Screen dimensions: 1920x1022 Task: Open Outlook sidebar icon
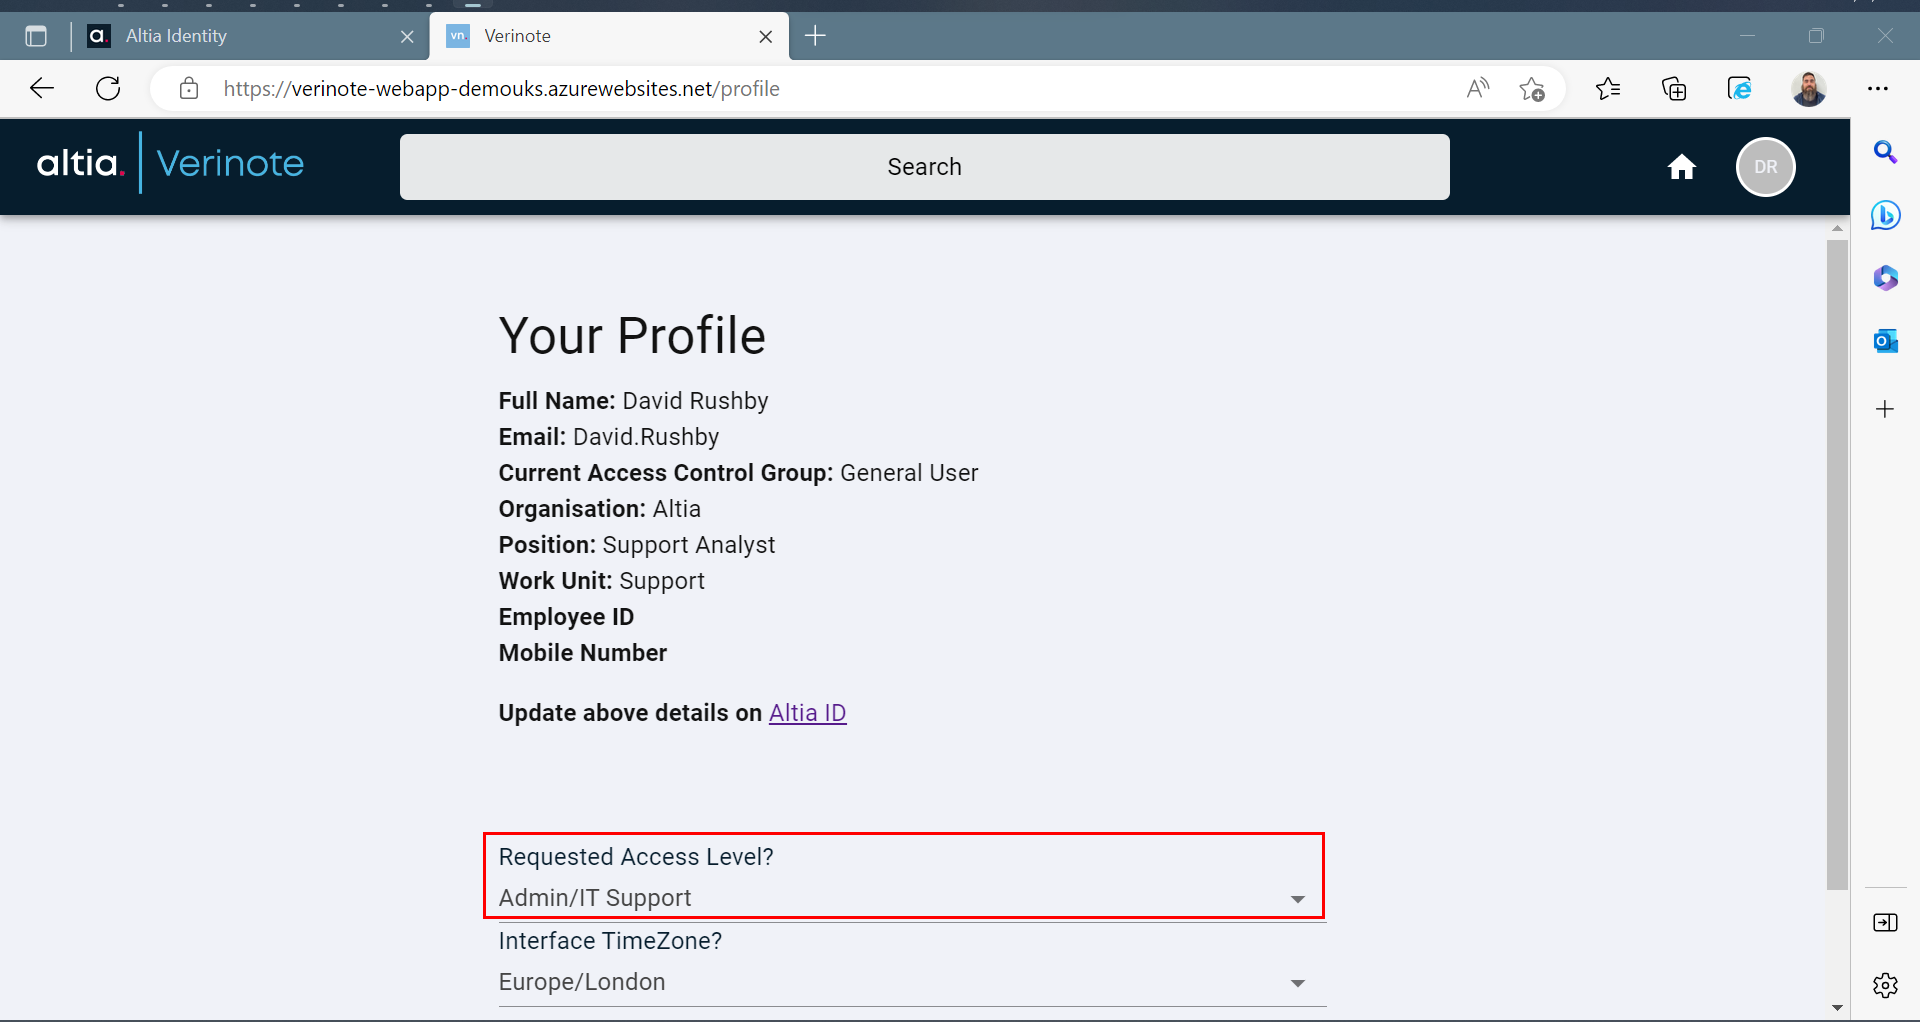click(x=1885, y=341)
